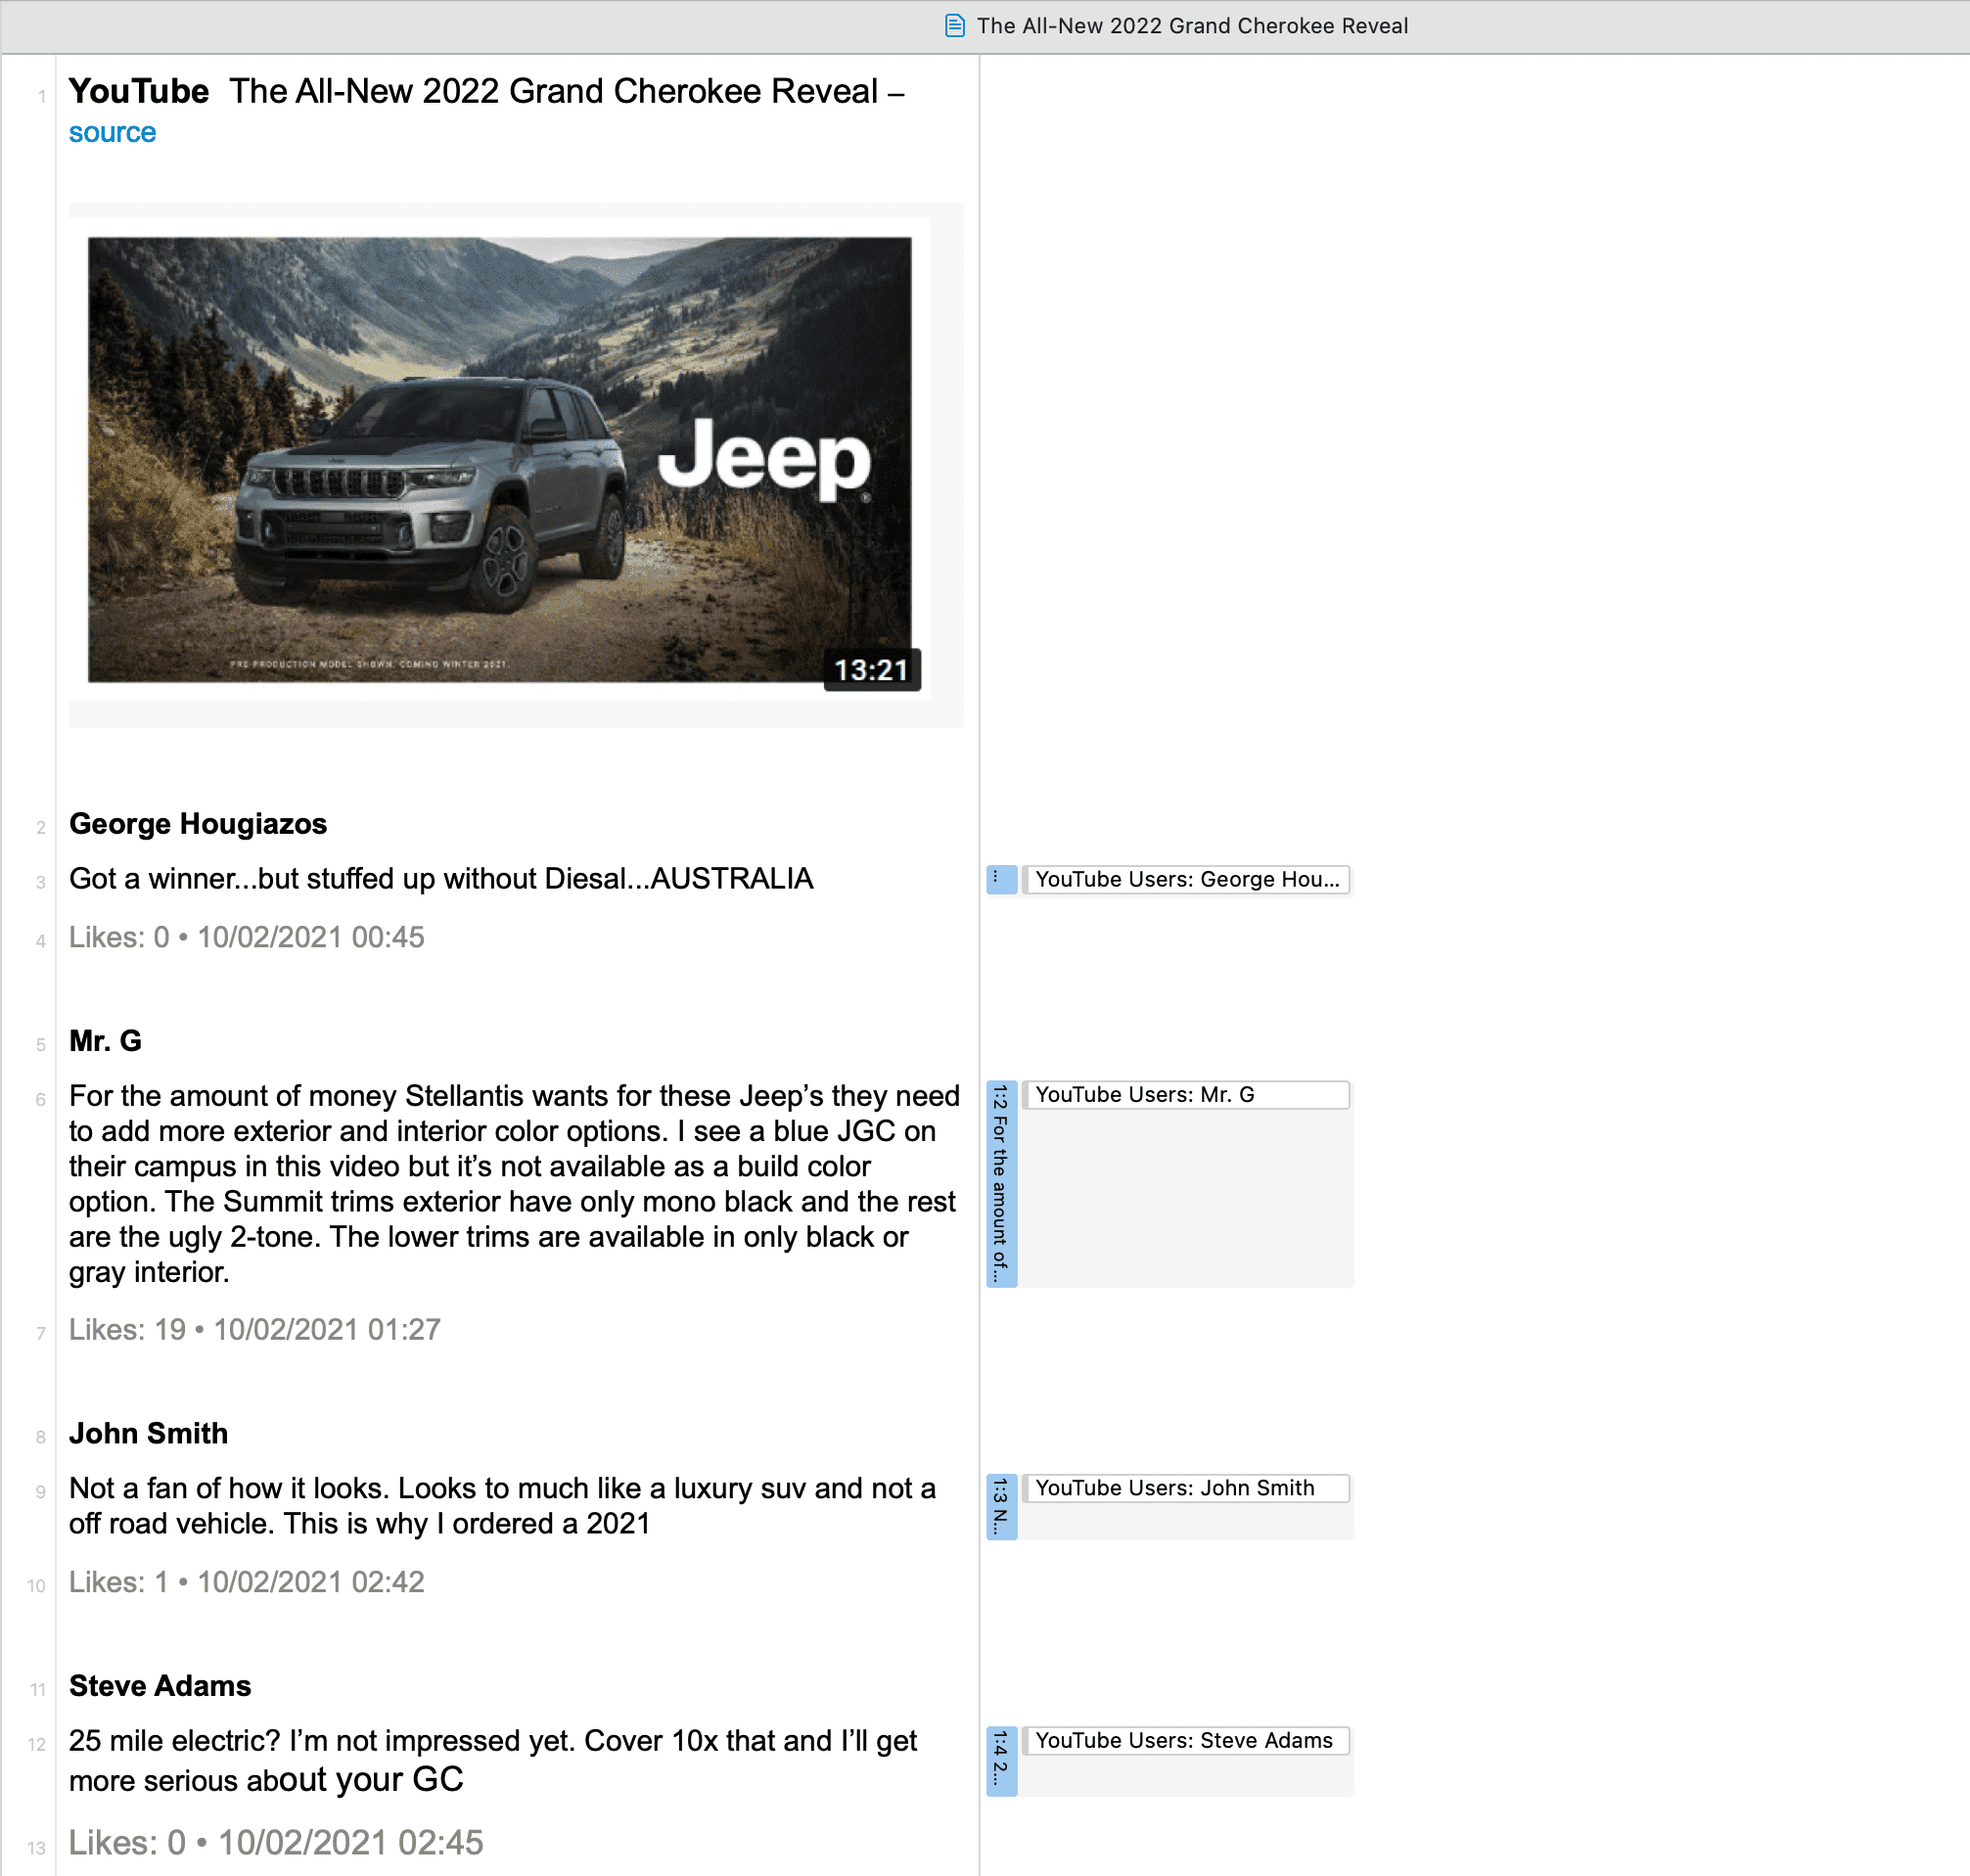The width and height of the screenshot is (1970, 1876).
Task: Select the YouTube Users: John Smith code tag
Action: pos(1186,1488)
